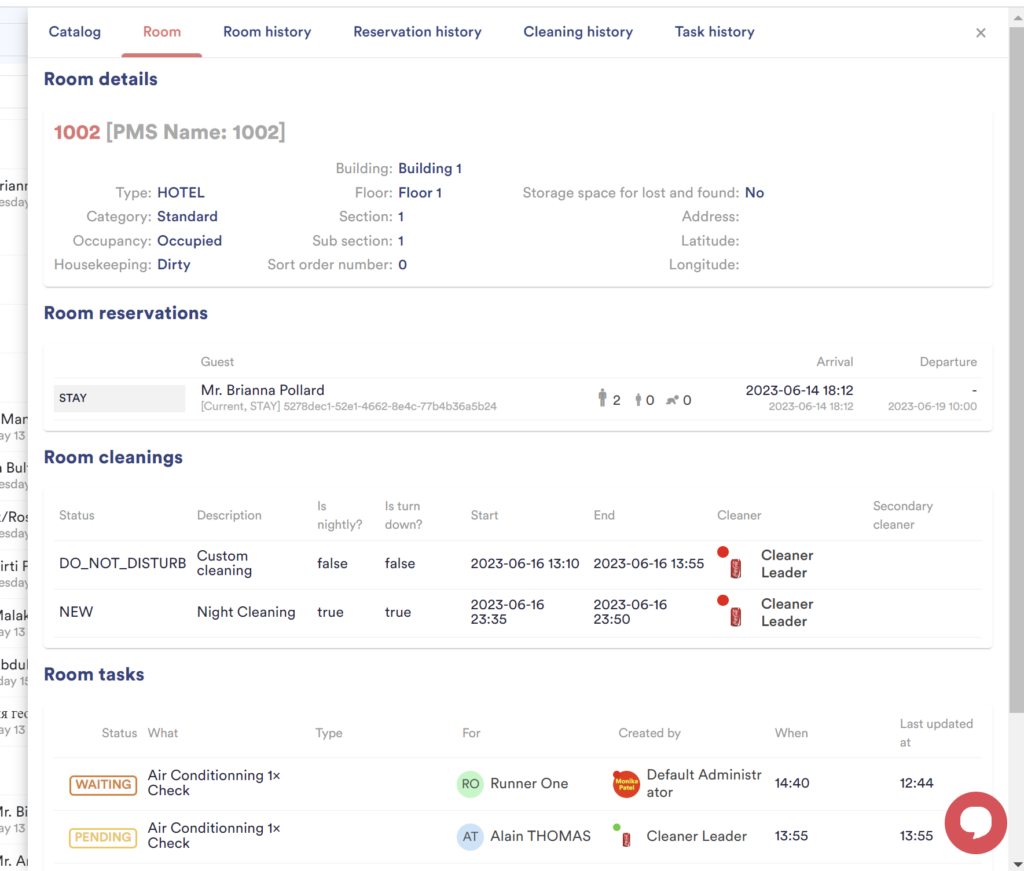Click the adults count icon in reservation

pyautogui.click(x=602, y=399)
